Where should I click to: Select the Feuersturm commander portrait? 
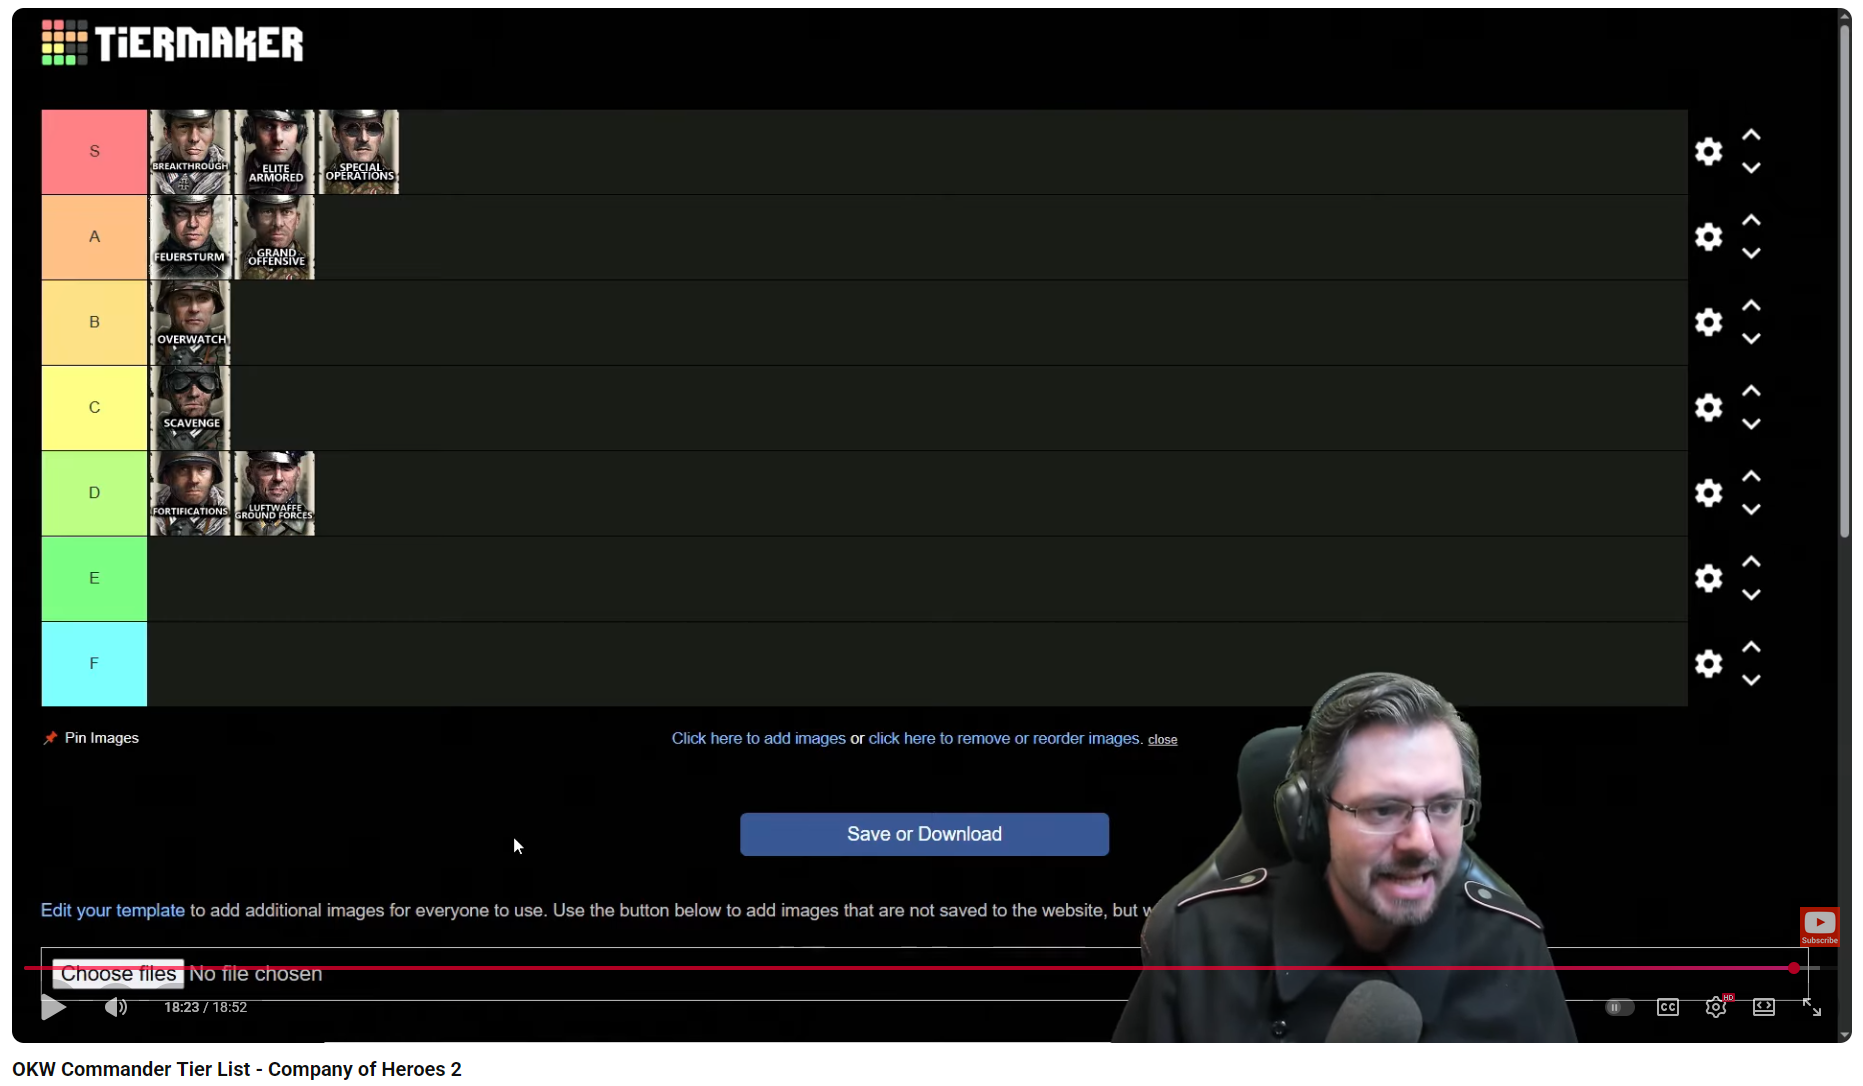tap(190, 237)
